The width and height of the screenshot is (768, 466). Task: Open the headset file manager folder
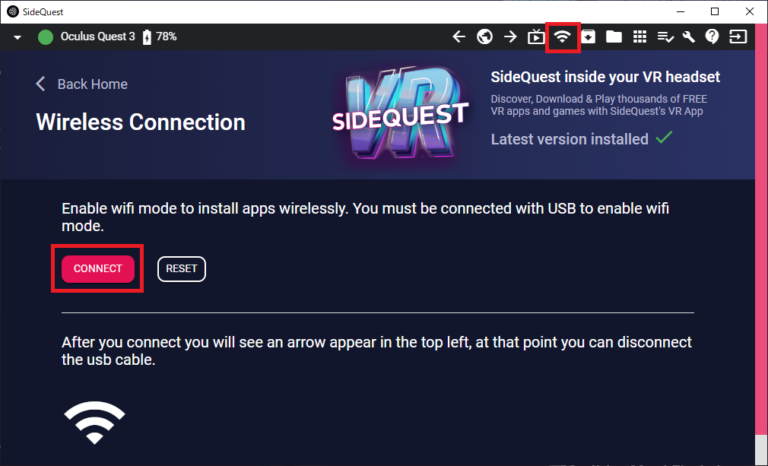[x=614, y=37]
